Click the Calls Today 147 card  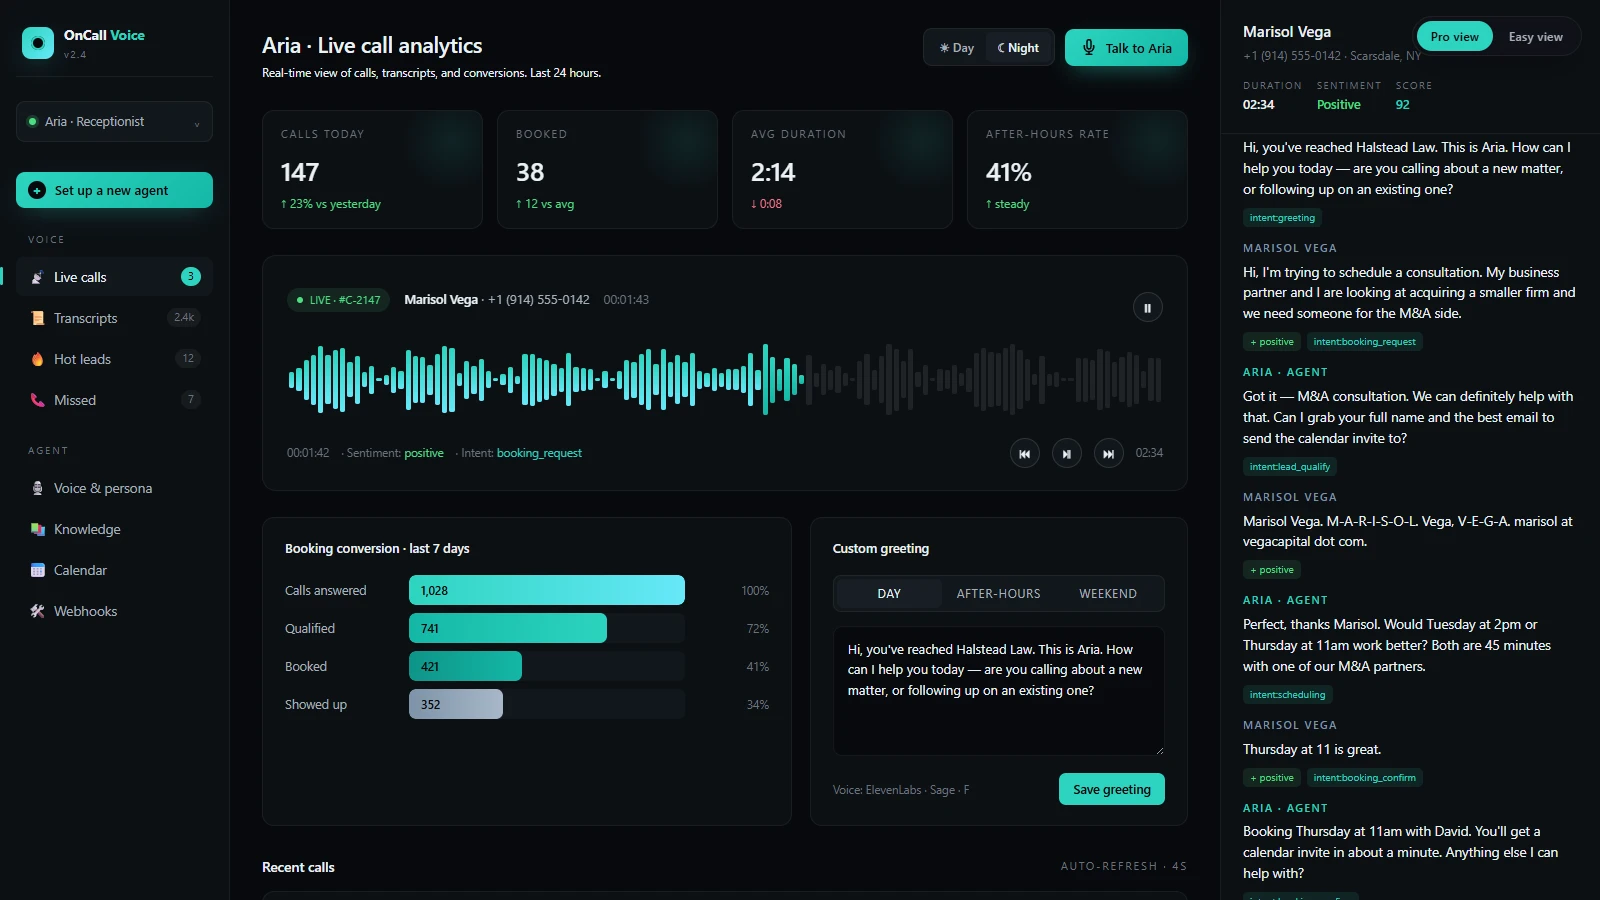(372, 169)
